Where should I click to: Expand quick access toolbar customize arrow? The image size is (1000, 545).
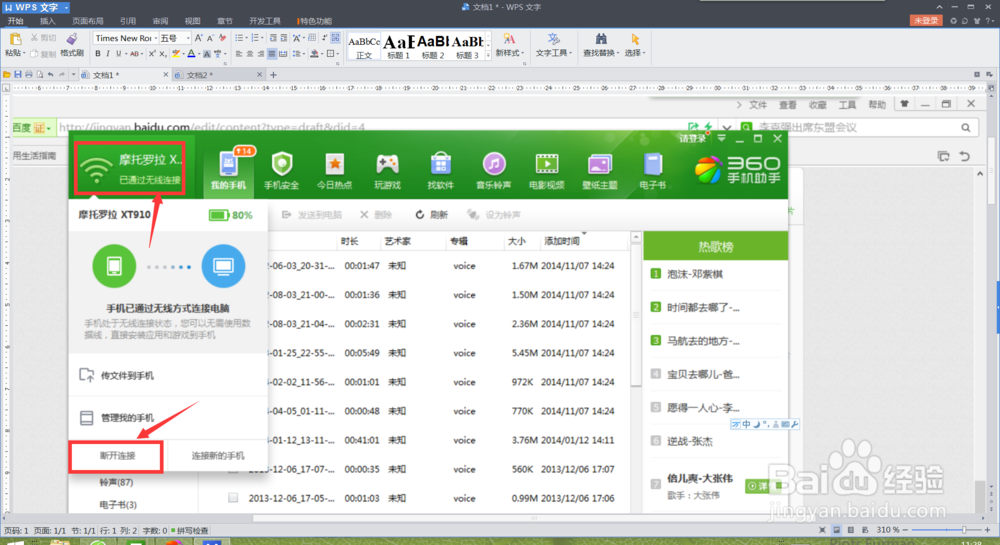[x=73, y=75]
